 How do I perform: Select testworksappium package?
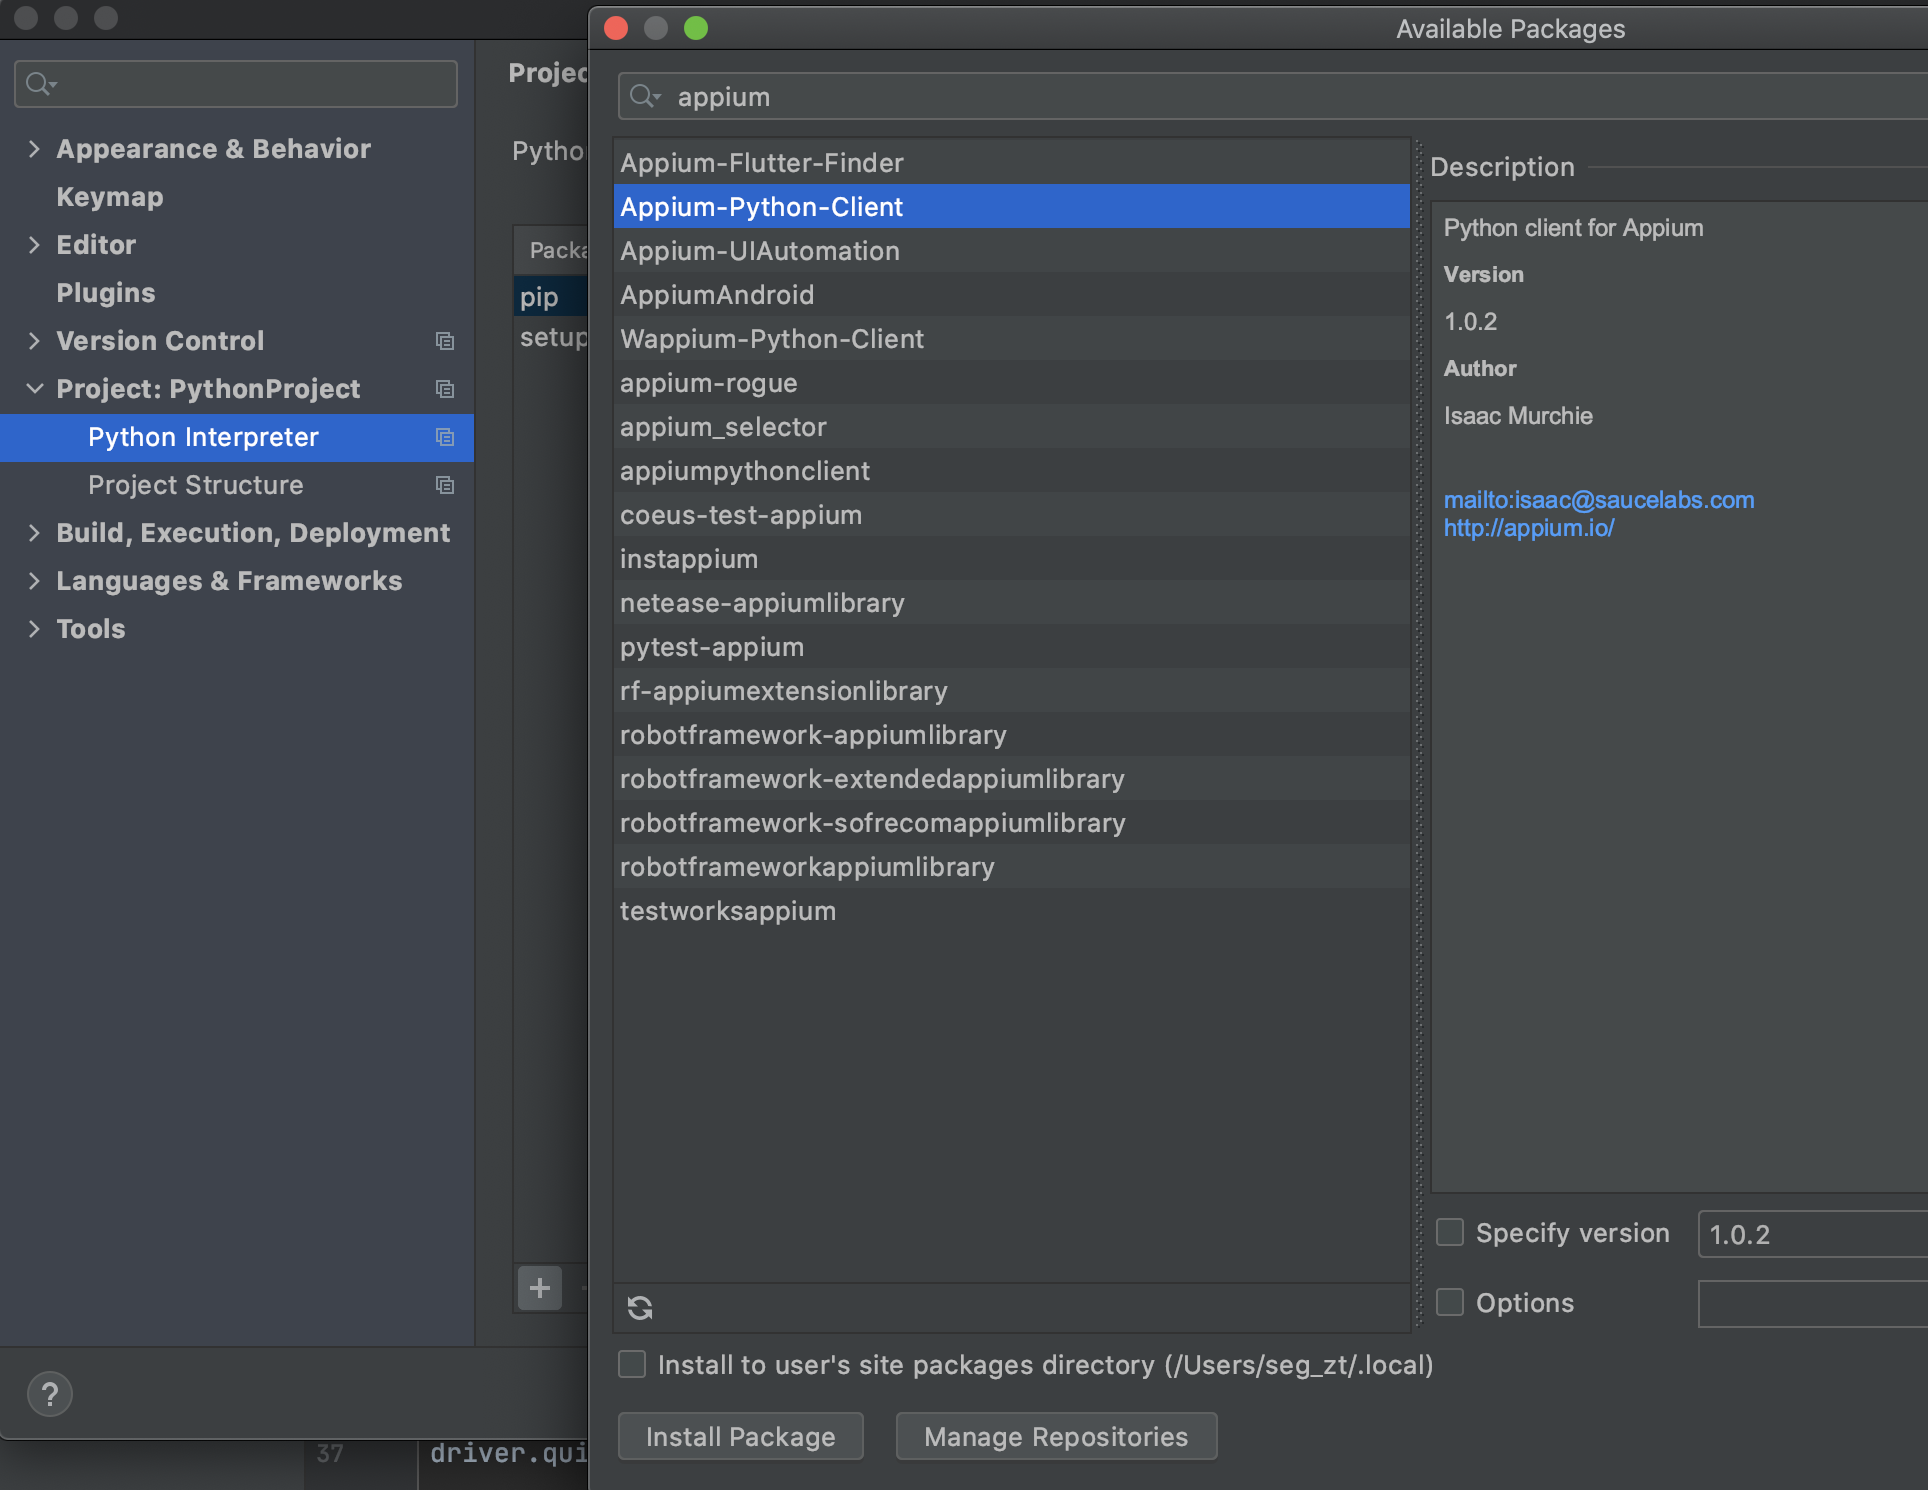click(1011, 911)
